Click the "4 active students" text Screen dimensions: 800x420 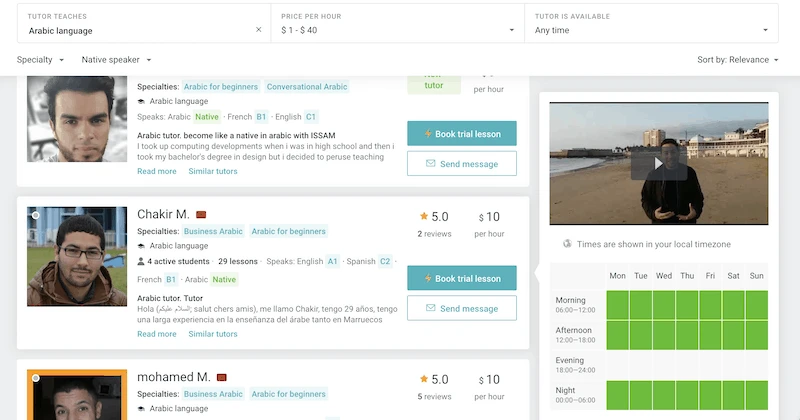pyautogui.click(x=179, y=261)
